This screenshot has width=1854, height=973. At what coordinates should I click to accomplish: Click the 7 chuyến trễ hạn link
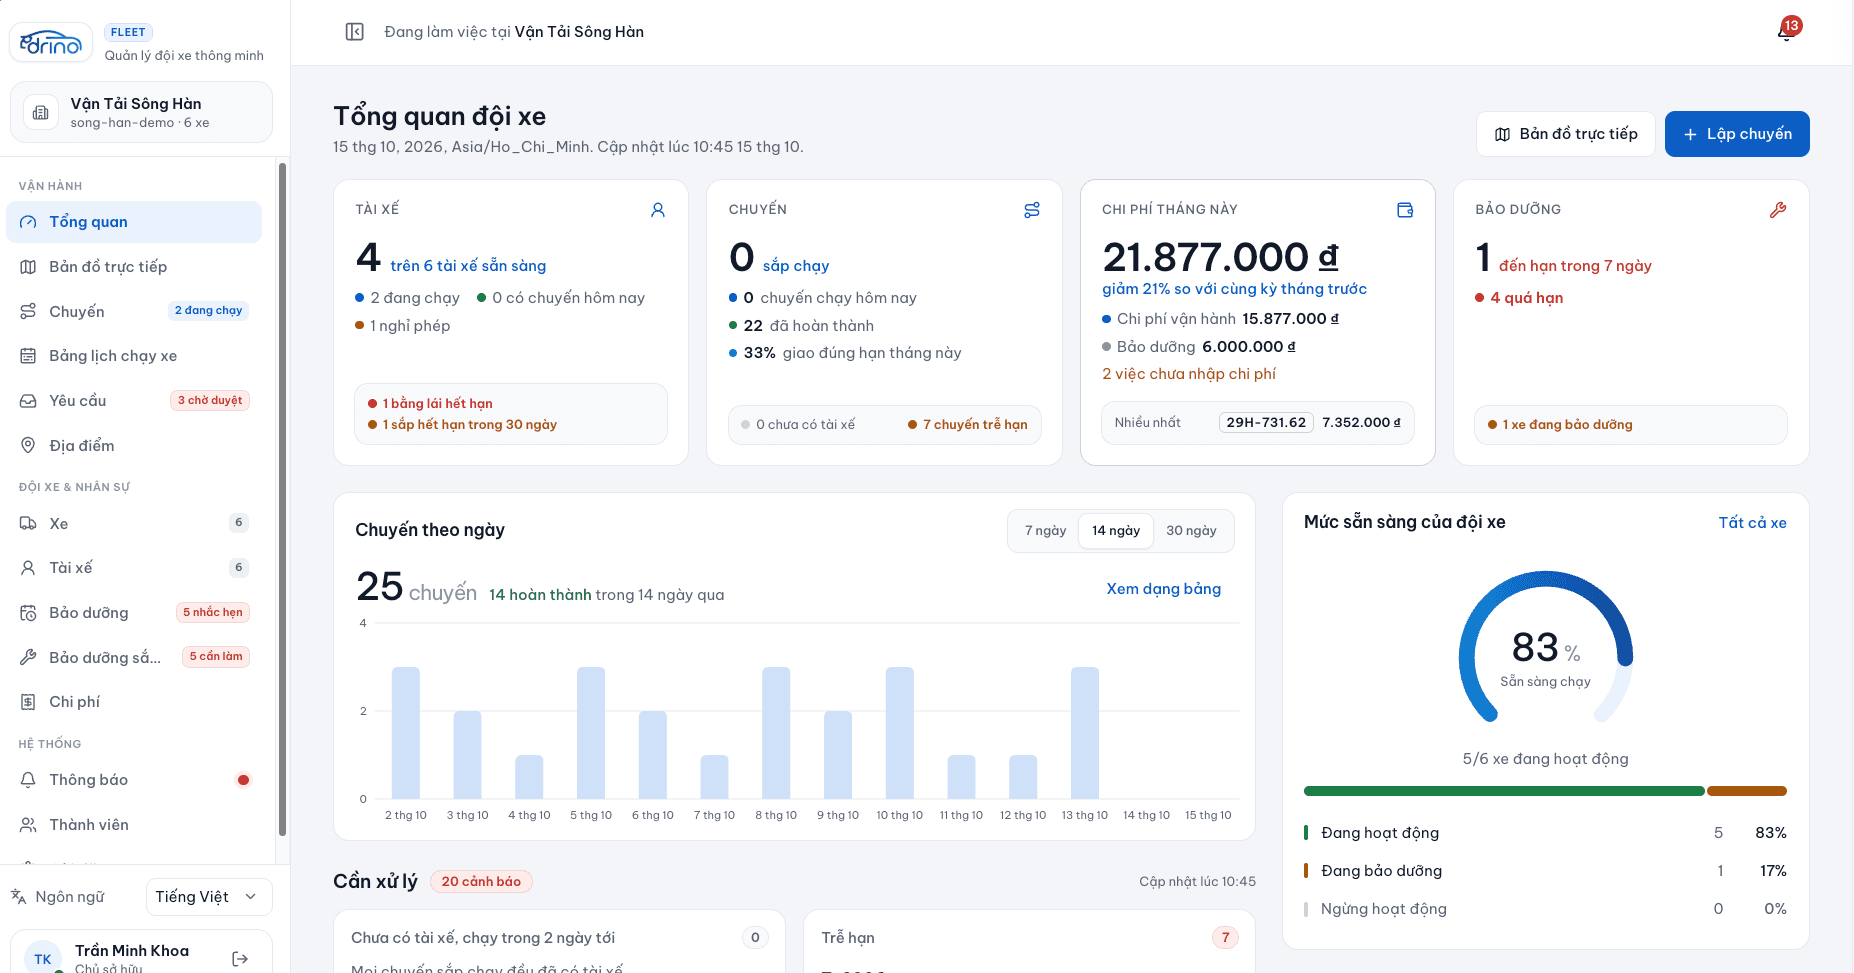pyautogui.click(x=968, y=424)
